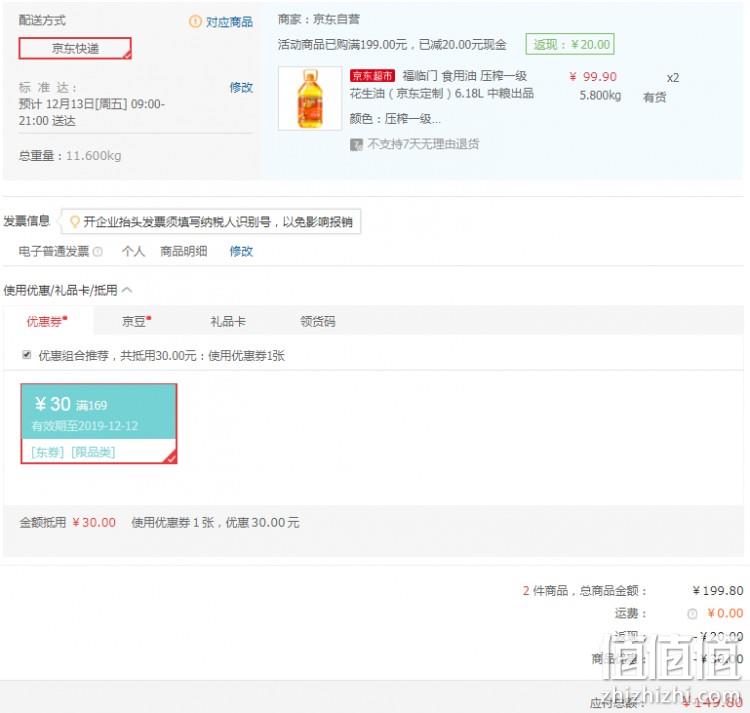This screenshot has width=750, height=713.
Task: Click the 京东超市 badge
Action: point(372,76)
